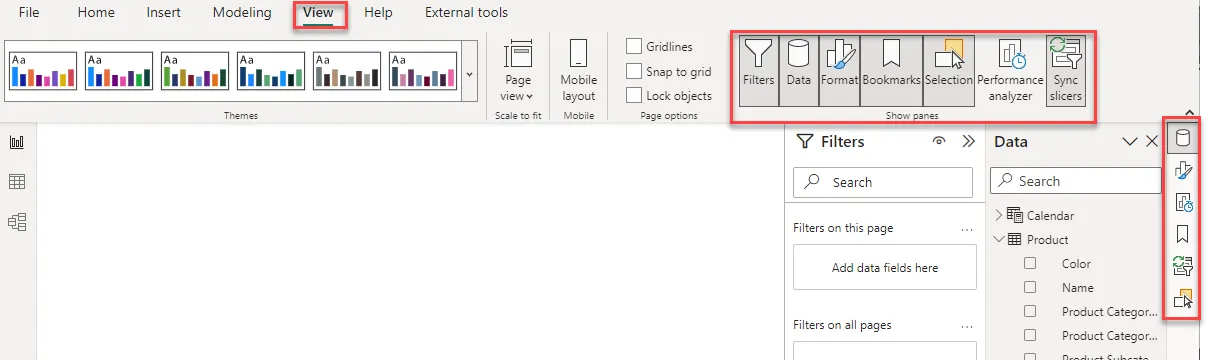Show the Bookmarks pane from ribbon

pos(890,70)
